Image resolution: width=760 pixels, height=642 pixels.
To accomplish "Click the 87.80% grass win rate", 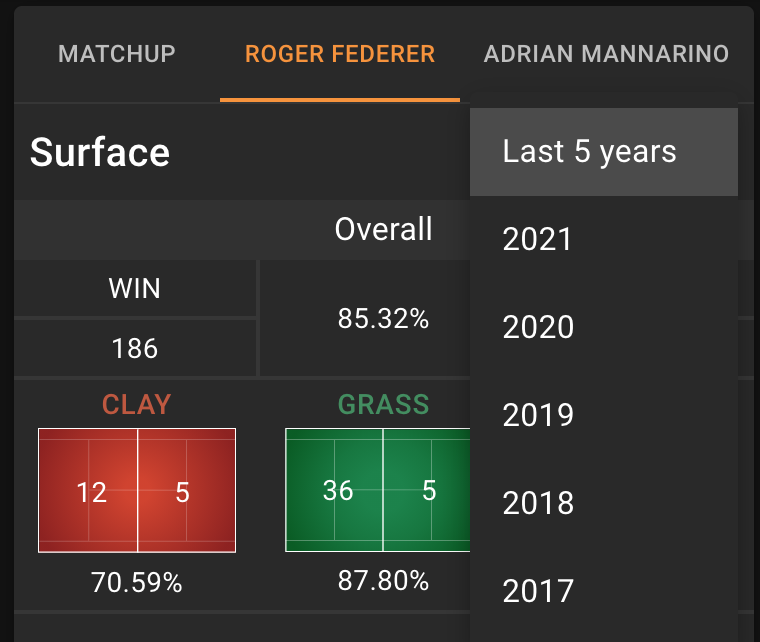I will pyautogui.click(x=383, y=580).
